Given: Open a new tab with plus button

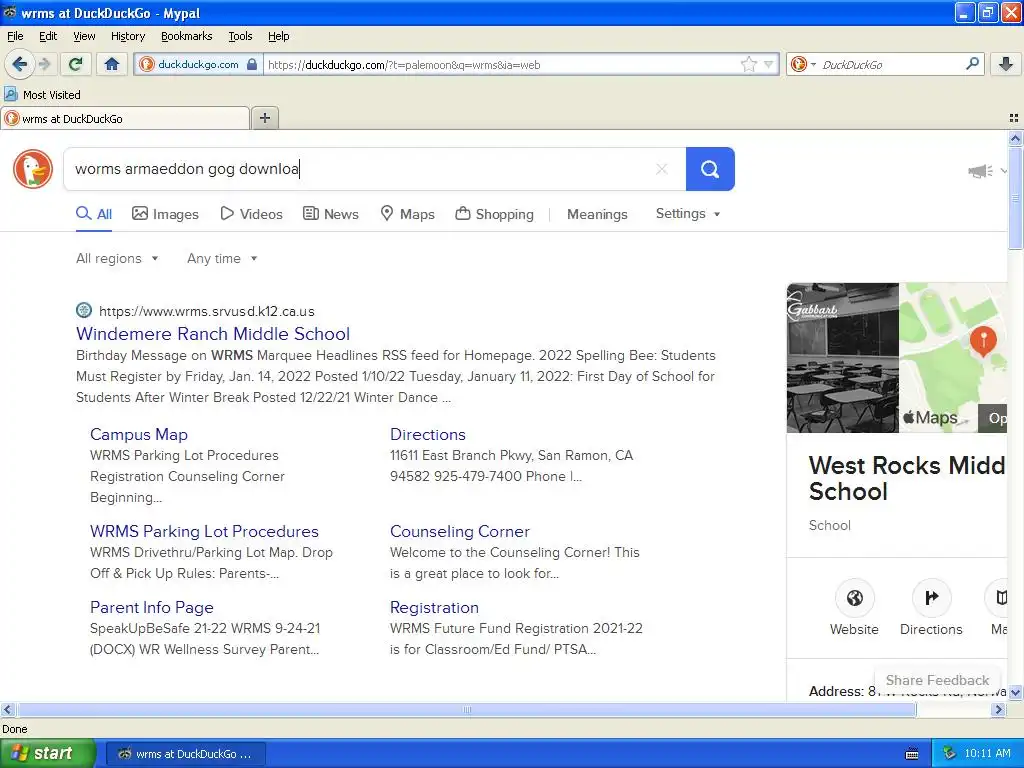Looking at the screenshot, I should 265,118.
